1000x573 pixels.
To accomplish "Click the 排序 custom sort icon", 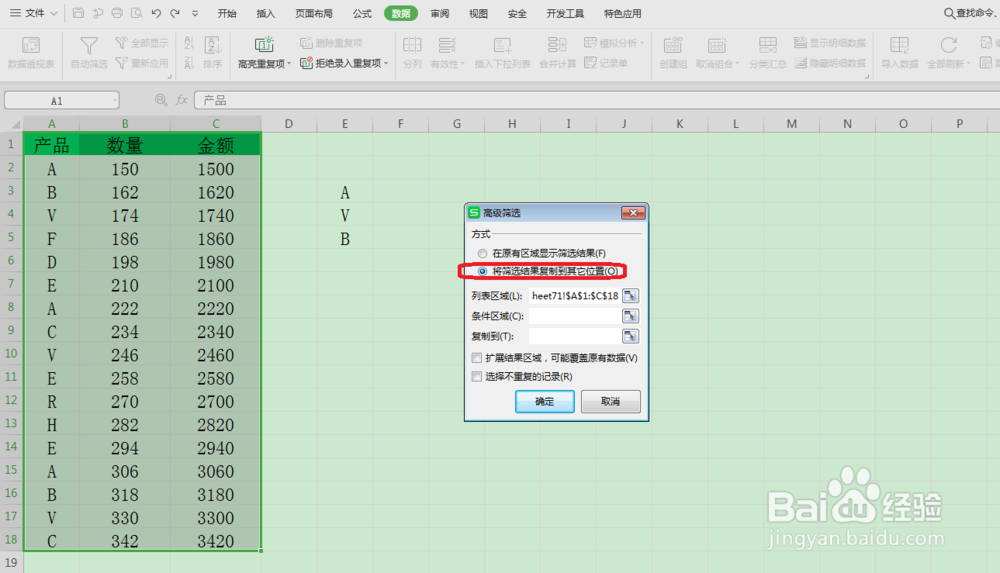I will (212, 45).
